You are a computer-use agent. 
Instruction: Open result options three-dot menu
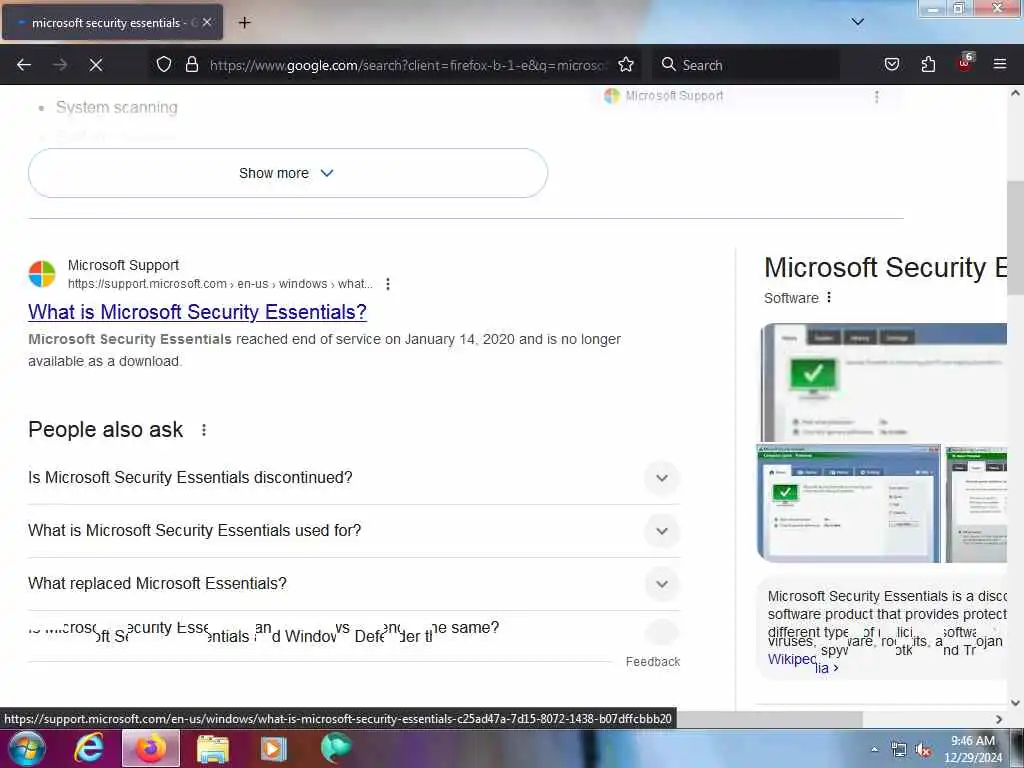point(388,284)
